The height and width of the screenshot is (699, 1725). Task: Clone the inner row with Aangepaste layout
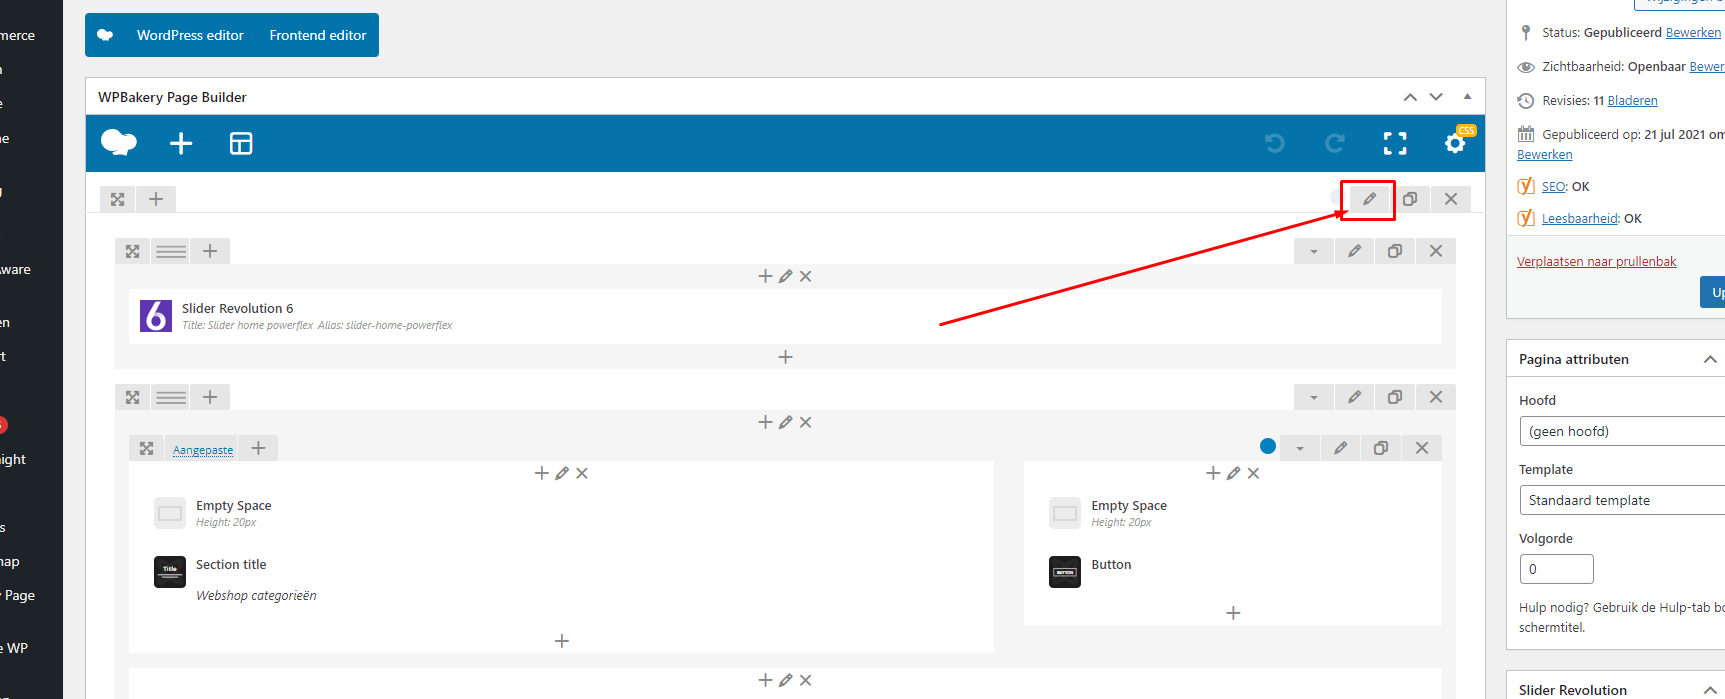coord(1381,448)
